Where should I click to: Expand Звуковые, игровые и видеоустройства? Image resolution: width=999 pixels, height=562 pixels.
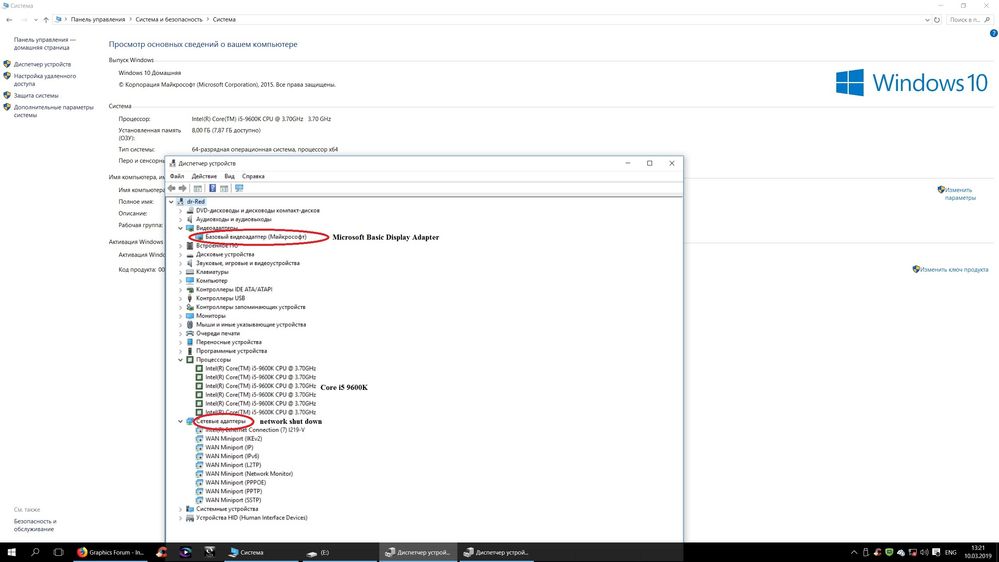pyautogui.click(x=180, y=263)
